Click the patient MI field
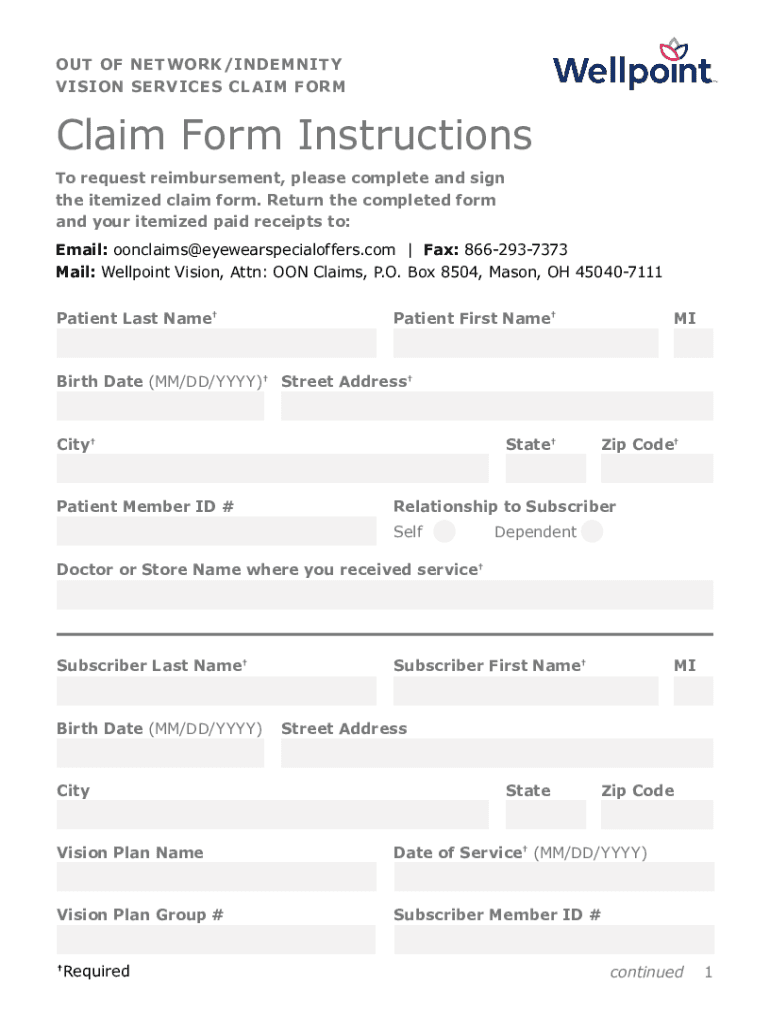 693,343
